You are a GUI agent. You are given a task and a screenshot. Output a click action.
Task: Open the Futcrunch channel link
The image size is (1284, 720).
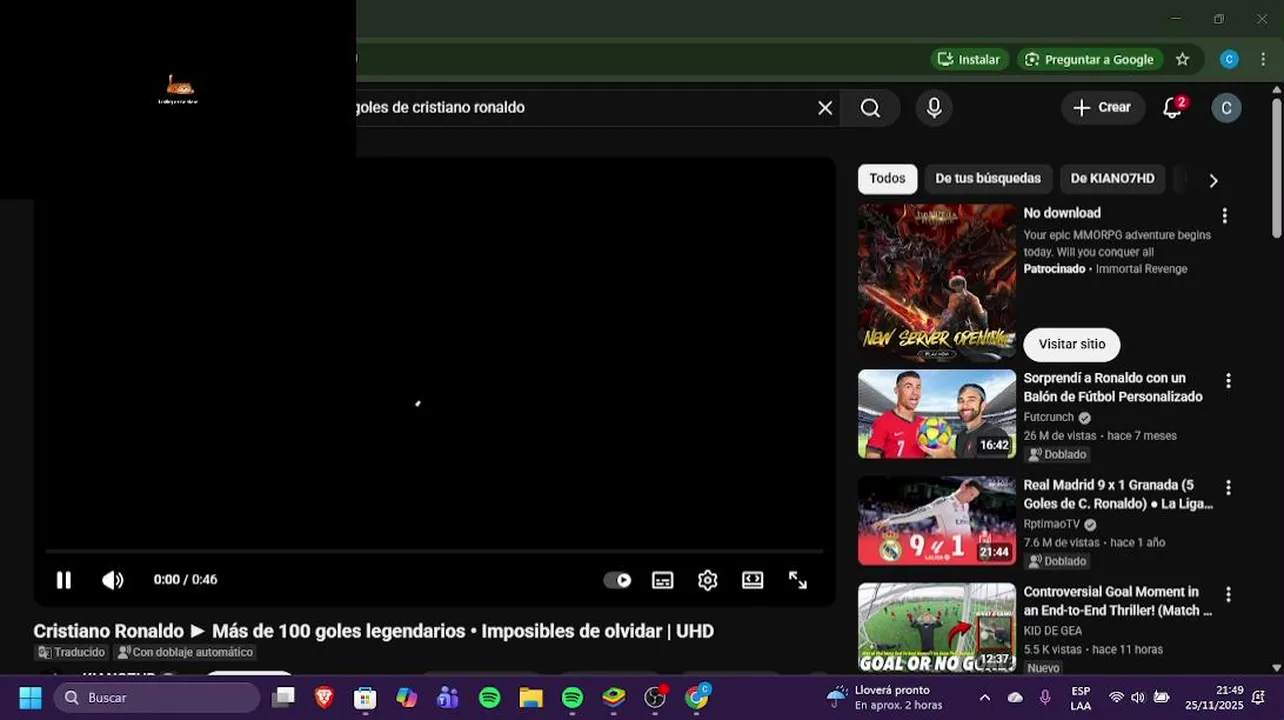(x=1048, y=418)
